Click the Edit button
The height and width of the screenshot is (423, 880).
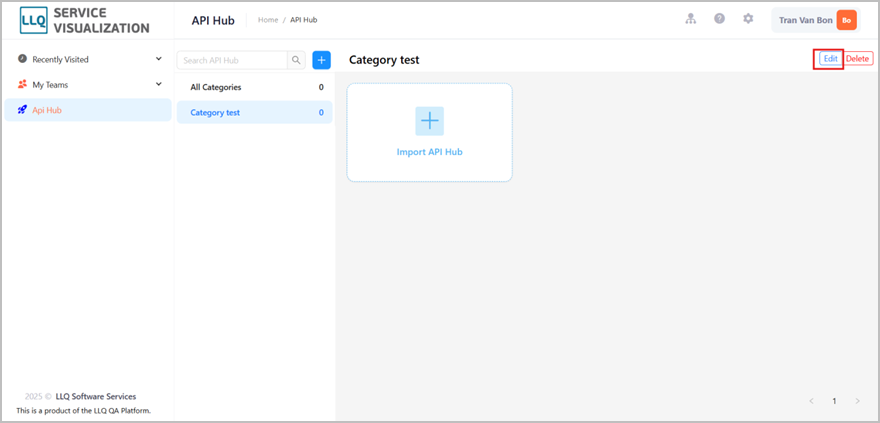[x=831, y=58]
